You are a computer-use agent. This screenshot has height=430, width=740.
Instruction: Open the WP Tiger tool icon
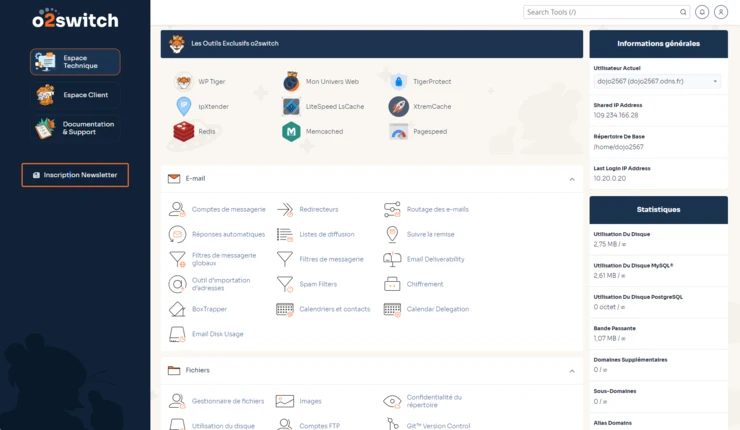pos(183,82)
